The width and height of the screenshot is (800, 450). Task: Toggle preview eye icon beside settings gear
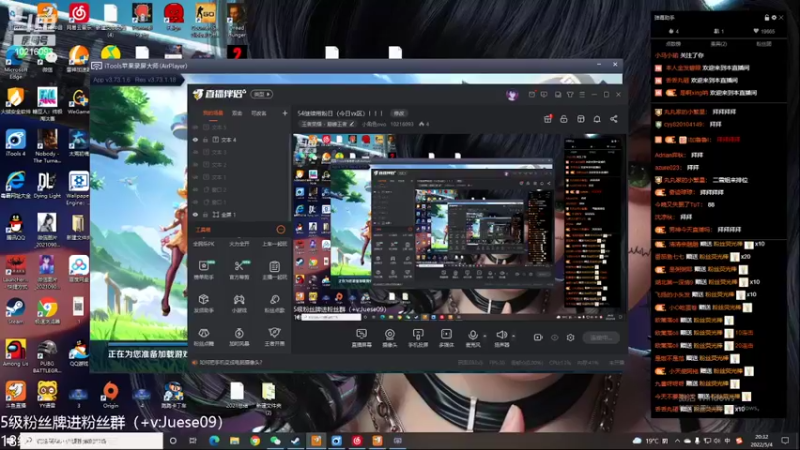pyautogui.click(x=555, y=337)
